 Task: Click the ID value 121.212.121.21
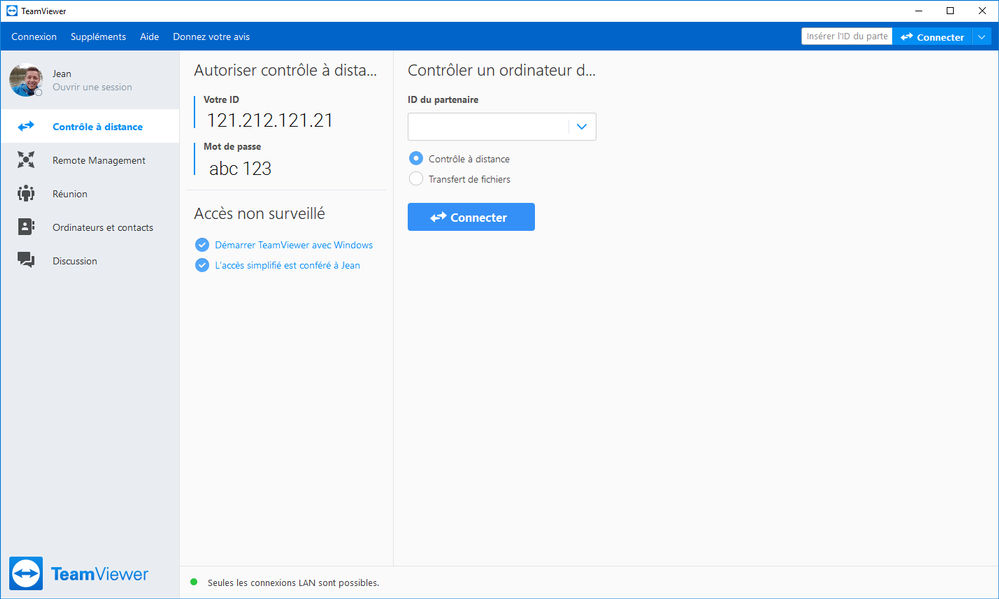pos(270,120)
